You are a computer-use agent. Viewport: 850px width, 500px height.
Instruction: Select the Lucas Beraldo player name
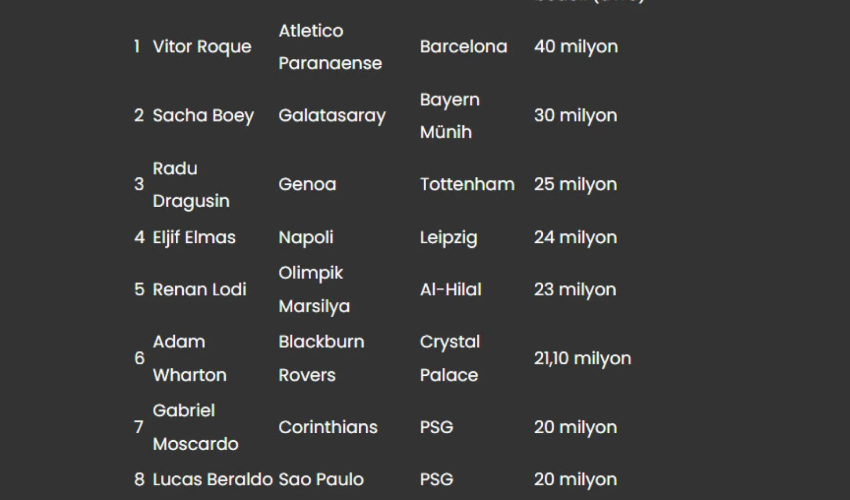(x=212, y=480)
